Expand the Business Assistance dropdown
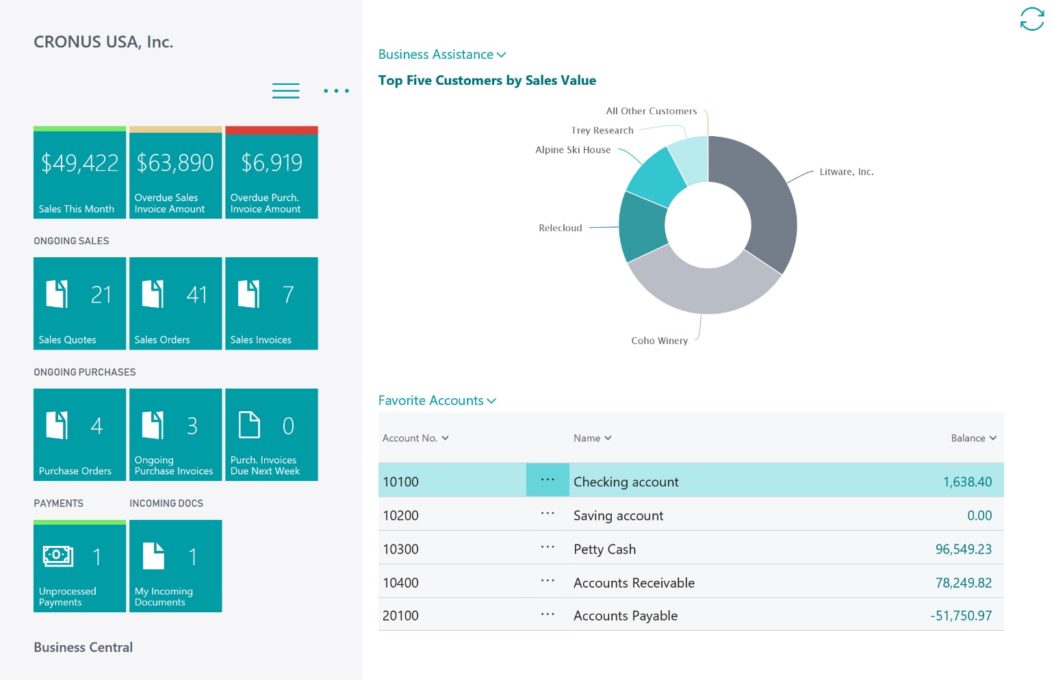Screen dimensions: 1054x680 pyautogui.click(x=442, y=54)
